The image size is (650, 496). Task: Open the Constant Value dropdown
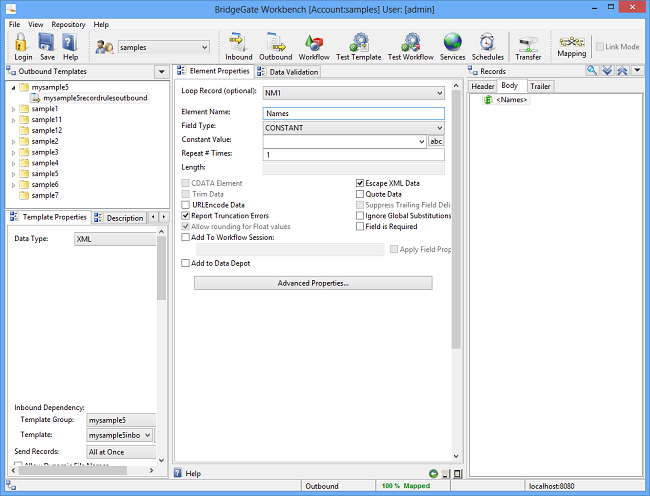pos(422,141)
